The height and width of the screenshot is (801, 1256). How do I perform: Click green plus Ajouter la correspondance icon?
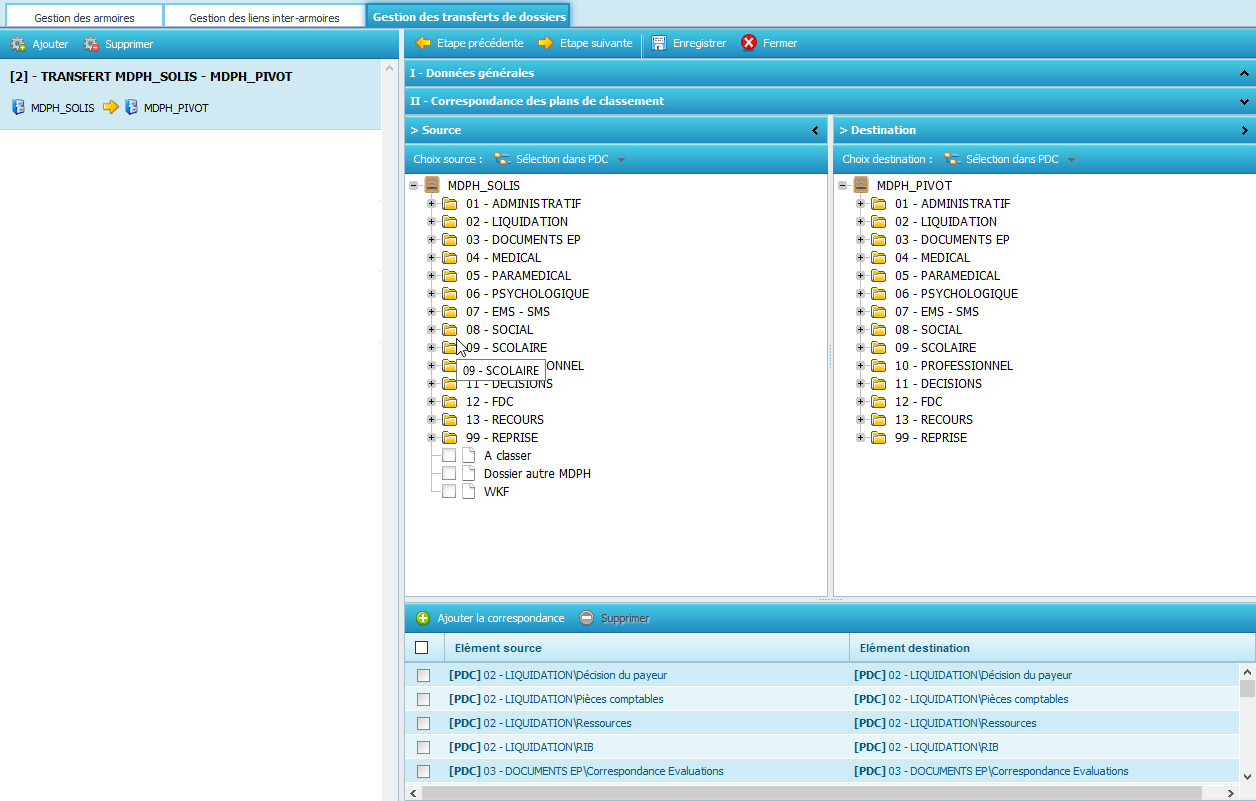[423, 618]
